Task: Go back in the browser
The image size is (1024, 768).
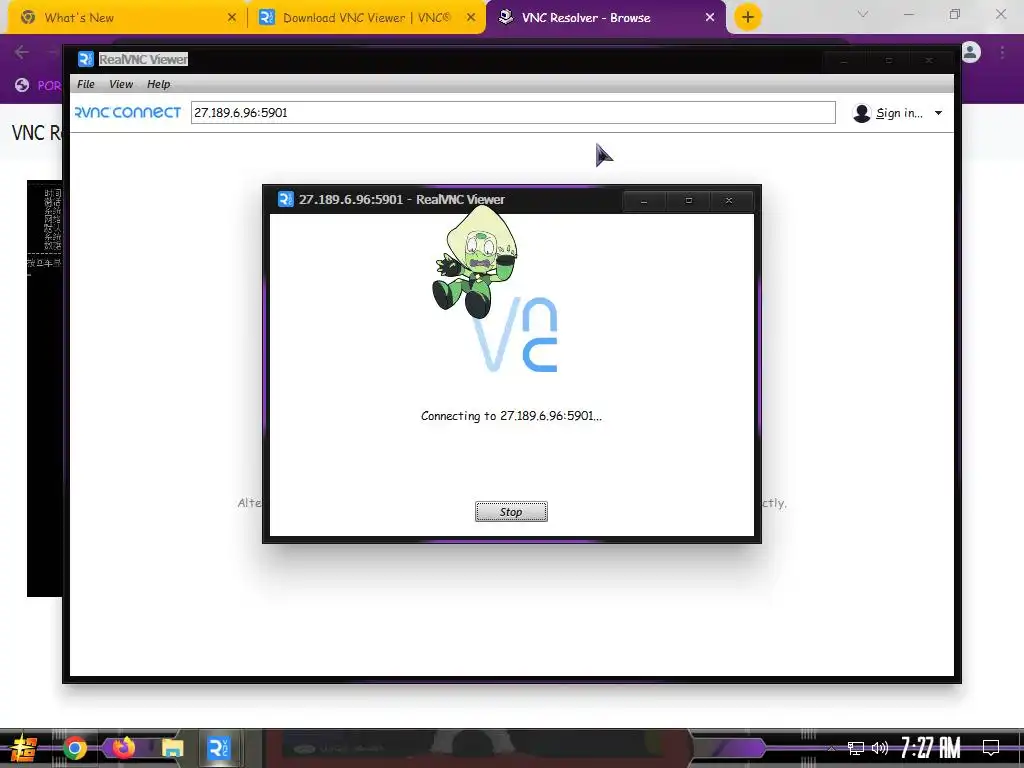Action: 22,52
